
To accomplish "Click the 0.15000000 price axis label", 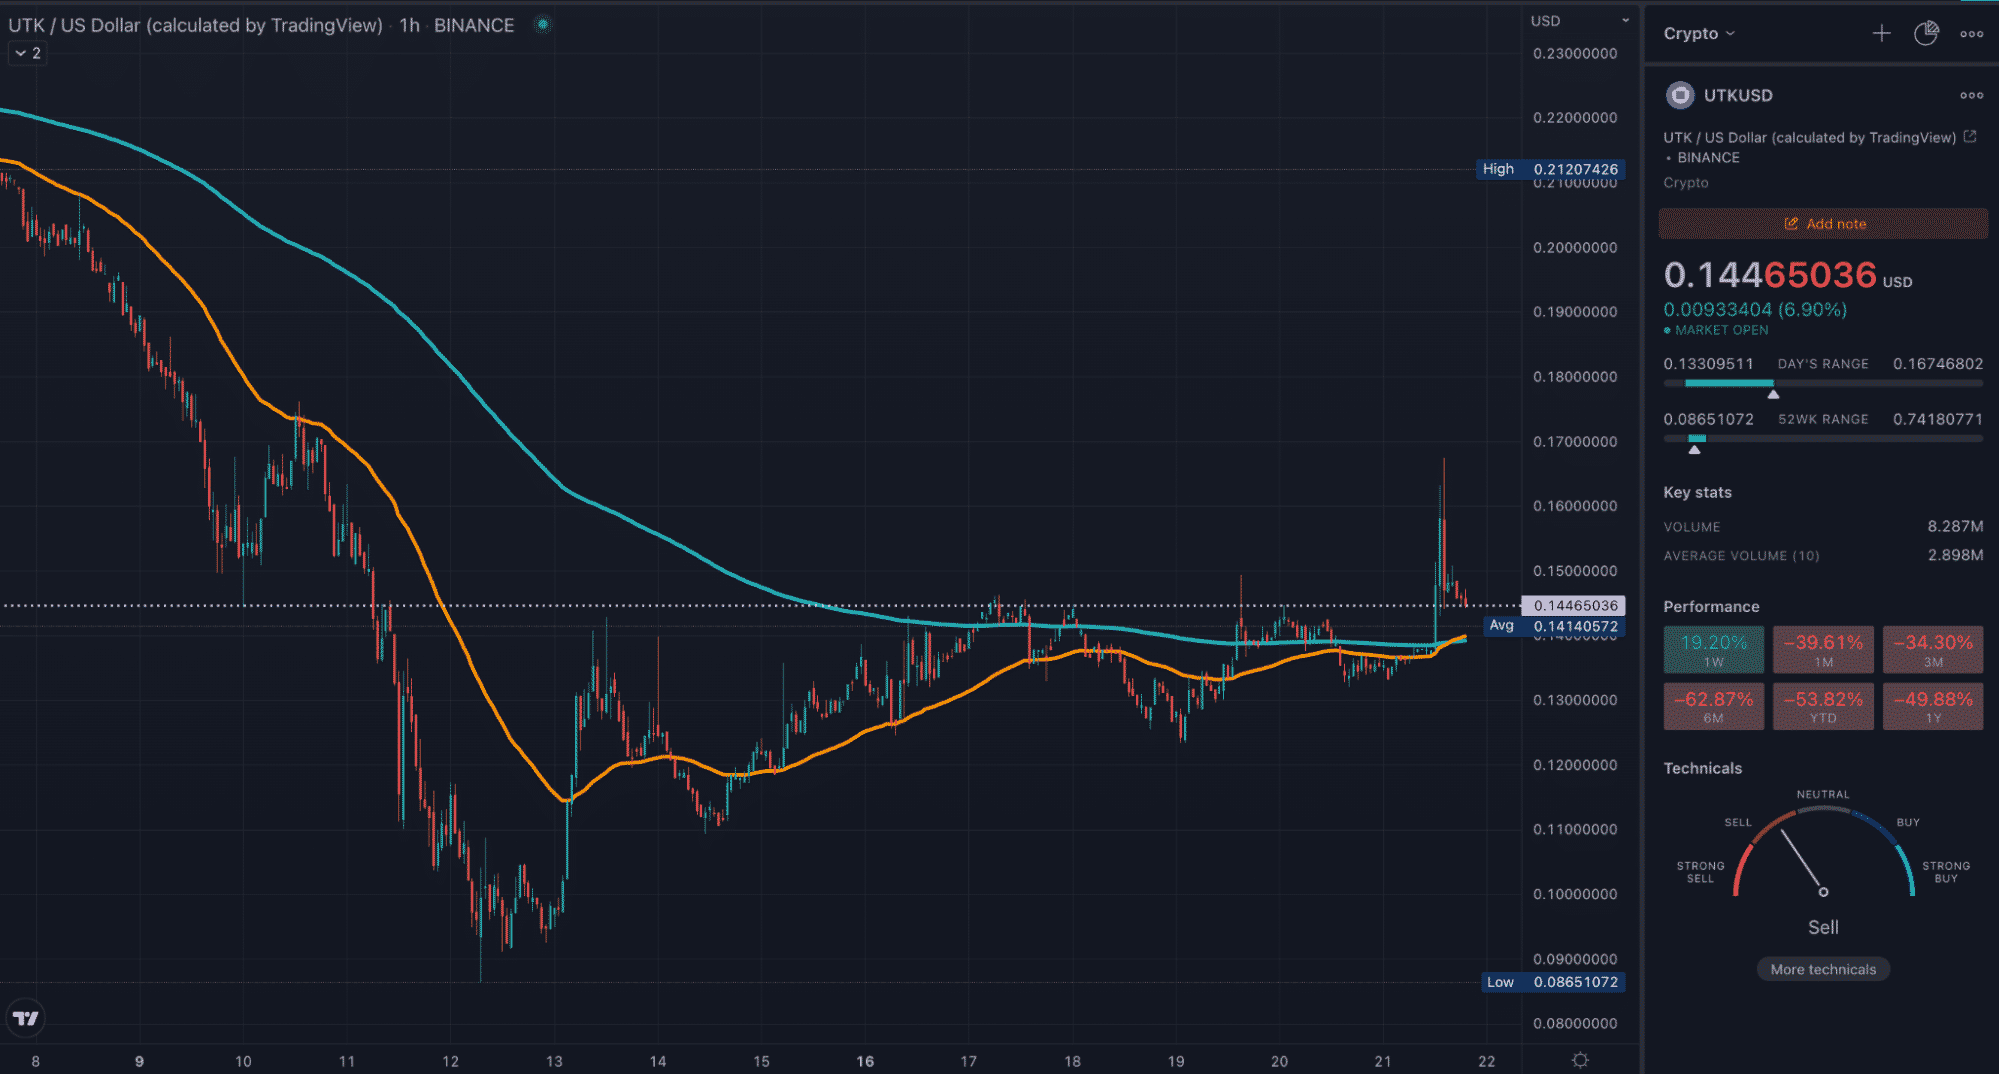I will 1575,571.
